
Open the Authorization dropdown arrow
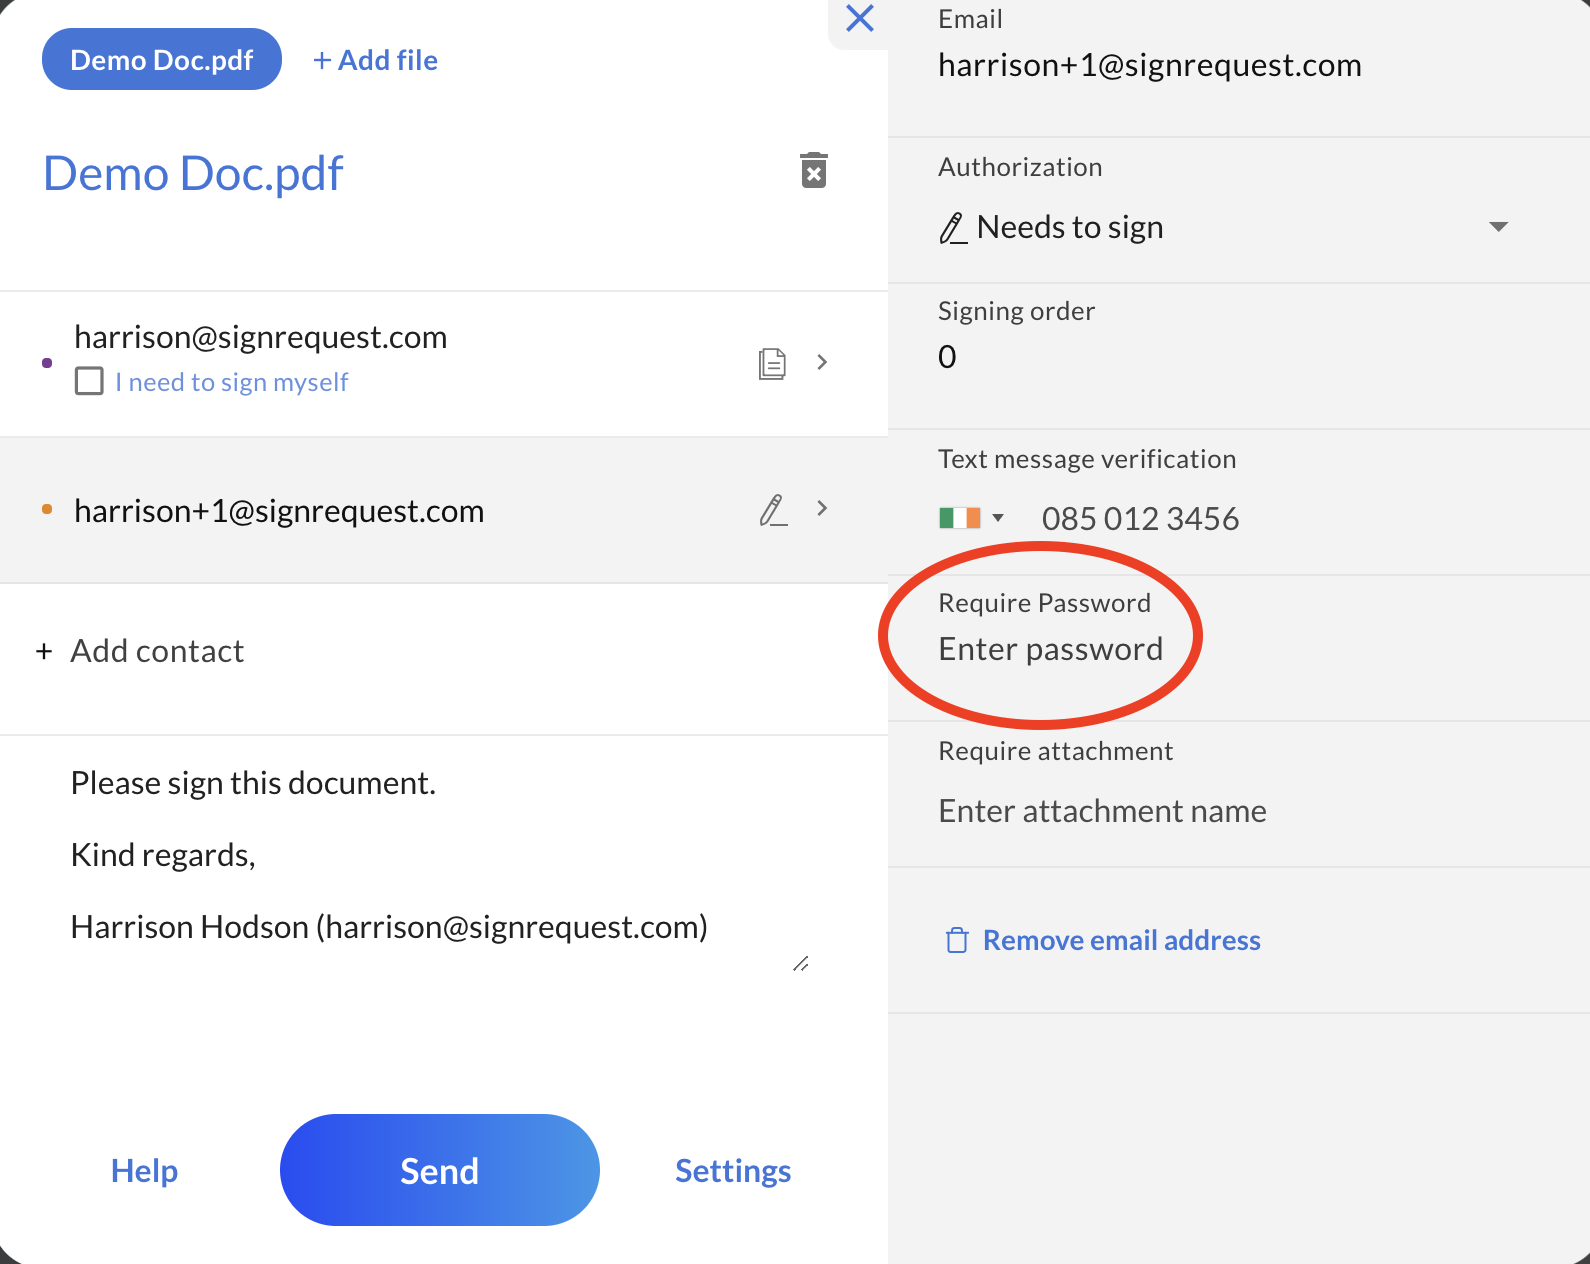1498,227
